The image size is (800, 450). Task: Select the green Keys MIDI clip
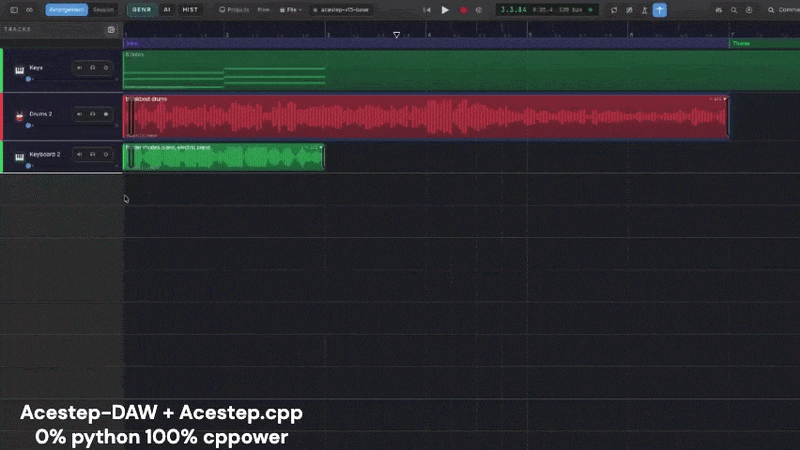point(461,70)
